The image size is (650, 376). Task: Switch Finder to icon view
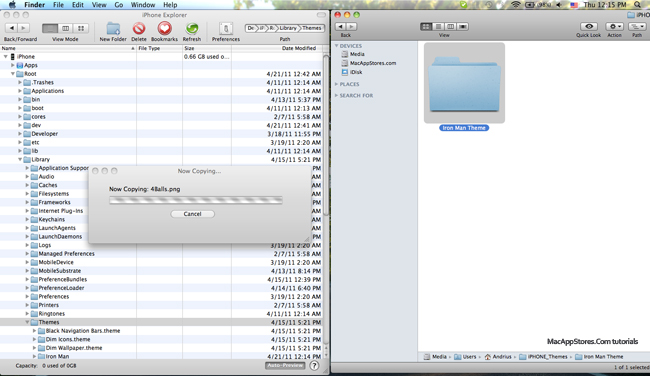tap(426, 27)
